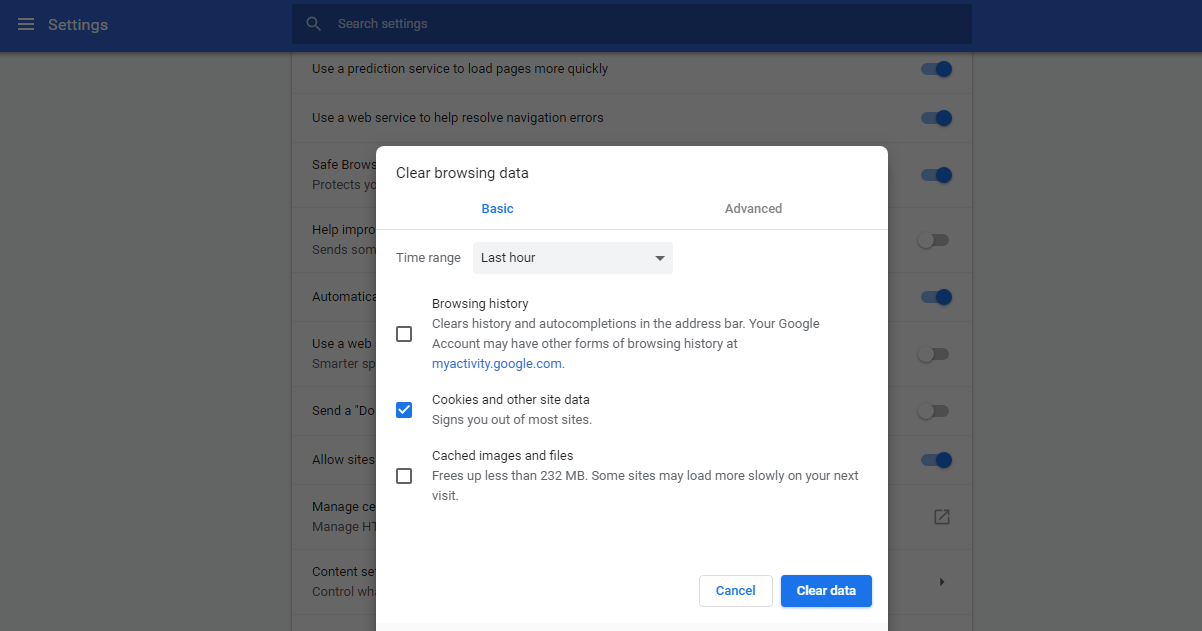This screenshot has height=631, width=1202.
Task: Click the magnifier icon in search bar
Action: tap(314, 24)
